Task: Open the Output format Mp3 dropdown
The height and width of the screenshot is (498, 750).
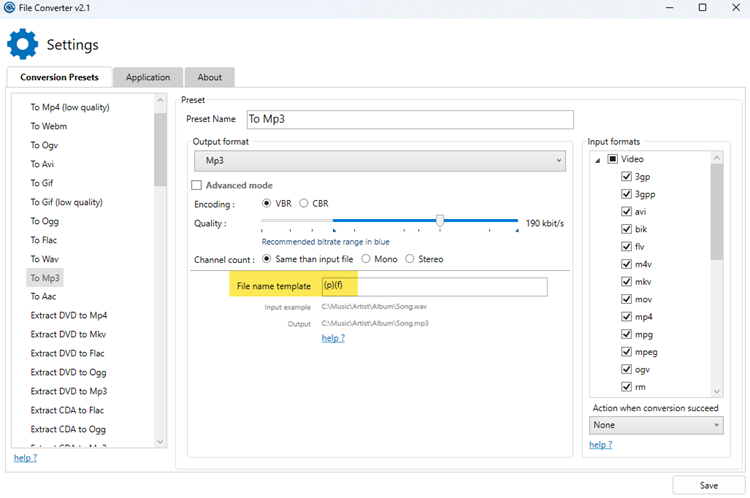Action: tap(380, 160)
